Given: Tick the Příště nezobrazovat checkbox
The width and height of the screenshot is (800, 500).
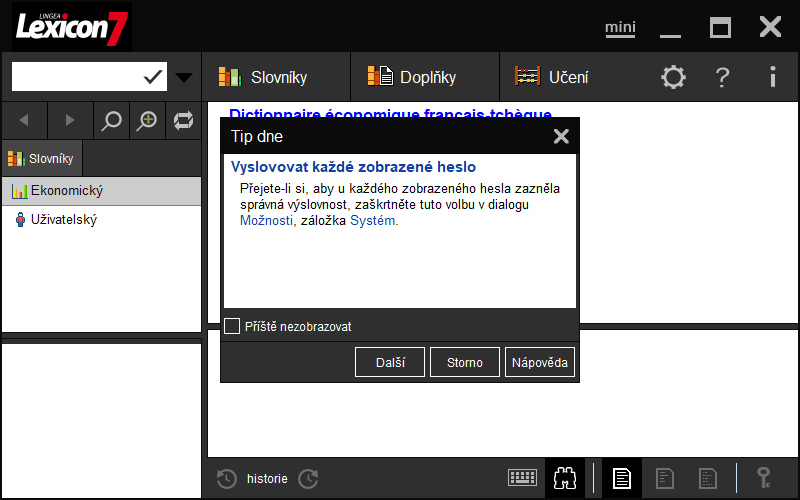Looking at the screenshot, I should (232, 326).
